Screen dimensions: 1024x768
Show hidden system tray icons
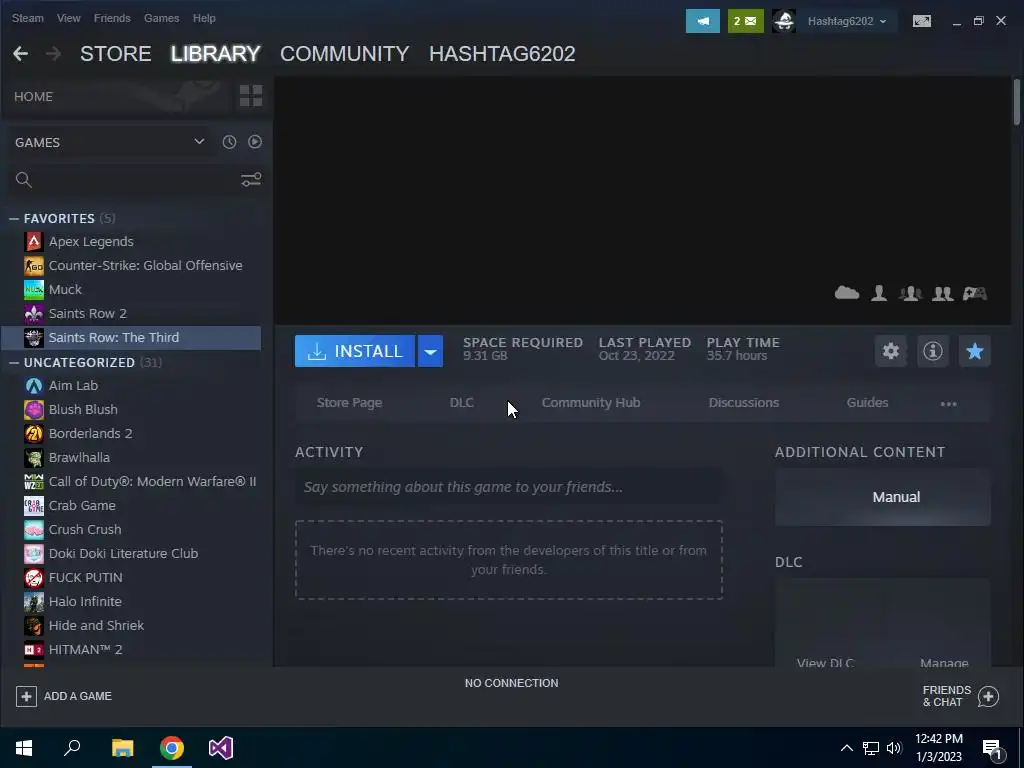[846, 748]
